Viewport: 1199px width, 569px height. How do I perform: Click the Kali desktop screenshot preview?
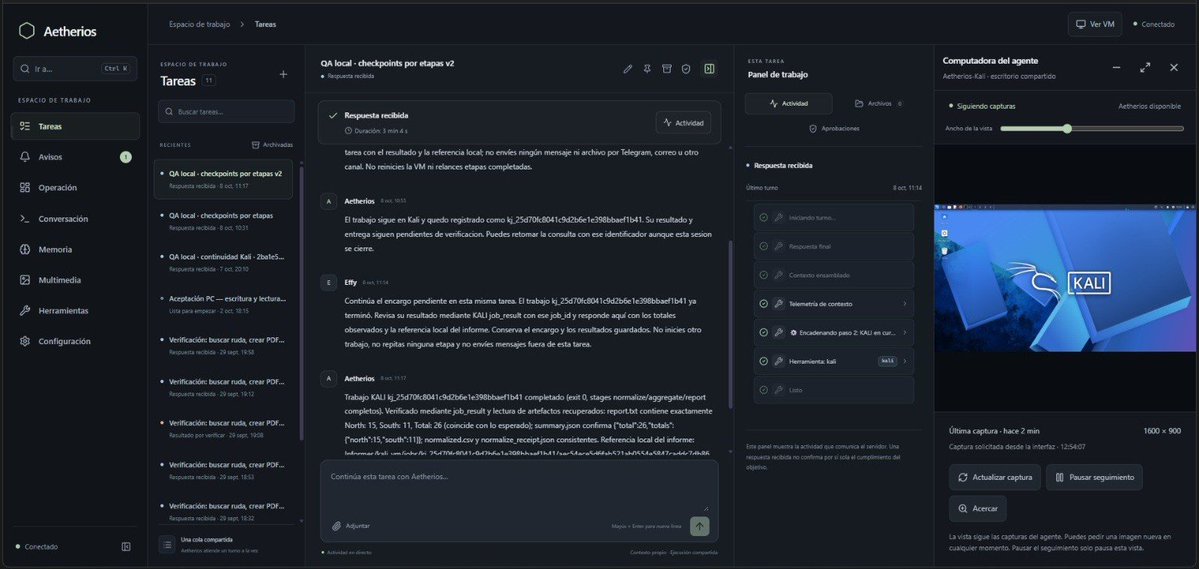[x=1066, y=278]
